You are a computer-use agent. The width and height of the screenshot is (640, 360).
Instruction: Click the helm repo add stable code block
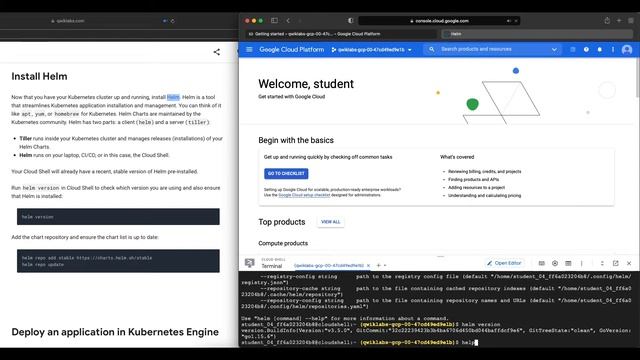(118, 261)
